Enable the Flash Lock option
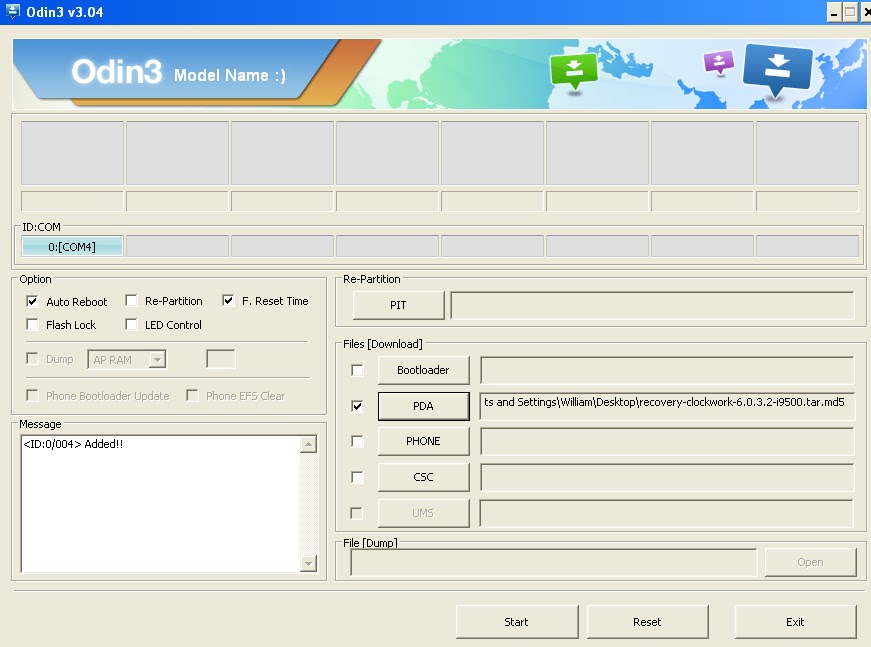 coord(32,324)
